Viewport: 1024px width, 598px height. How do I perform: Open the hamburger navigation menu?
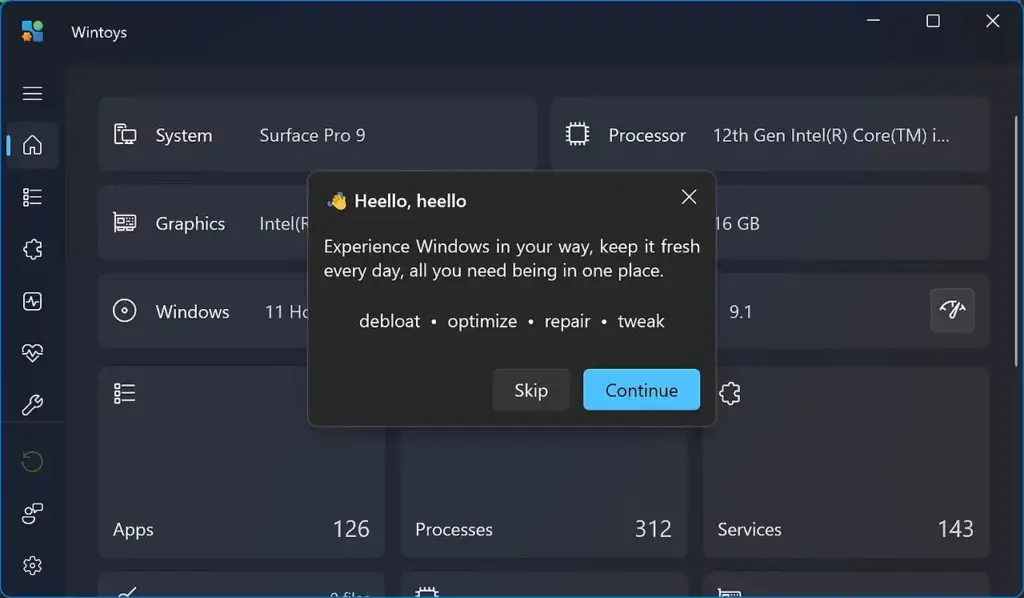coord(32,93)
